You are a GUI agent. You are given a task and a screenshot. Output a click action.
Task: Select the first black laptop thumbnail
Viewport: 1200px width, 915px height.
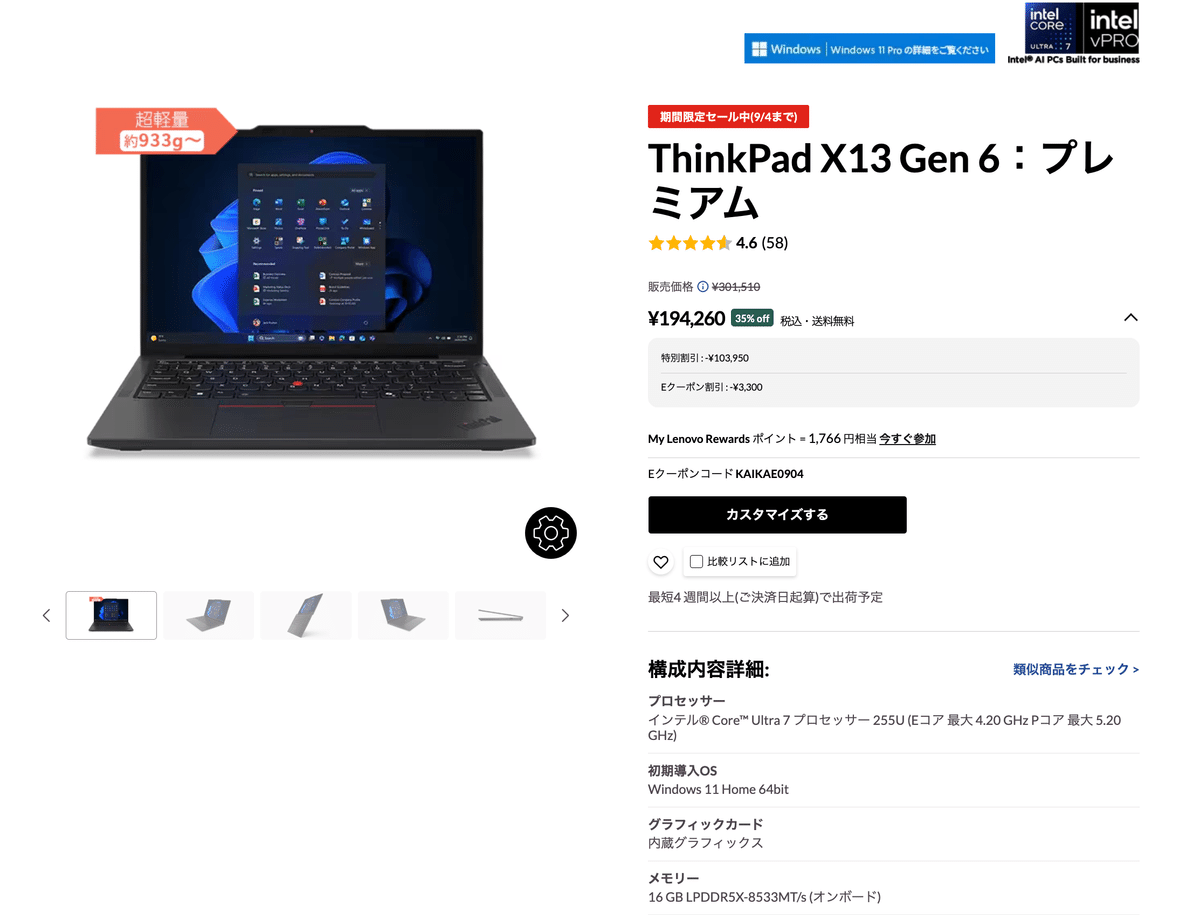coord(111,615)
